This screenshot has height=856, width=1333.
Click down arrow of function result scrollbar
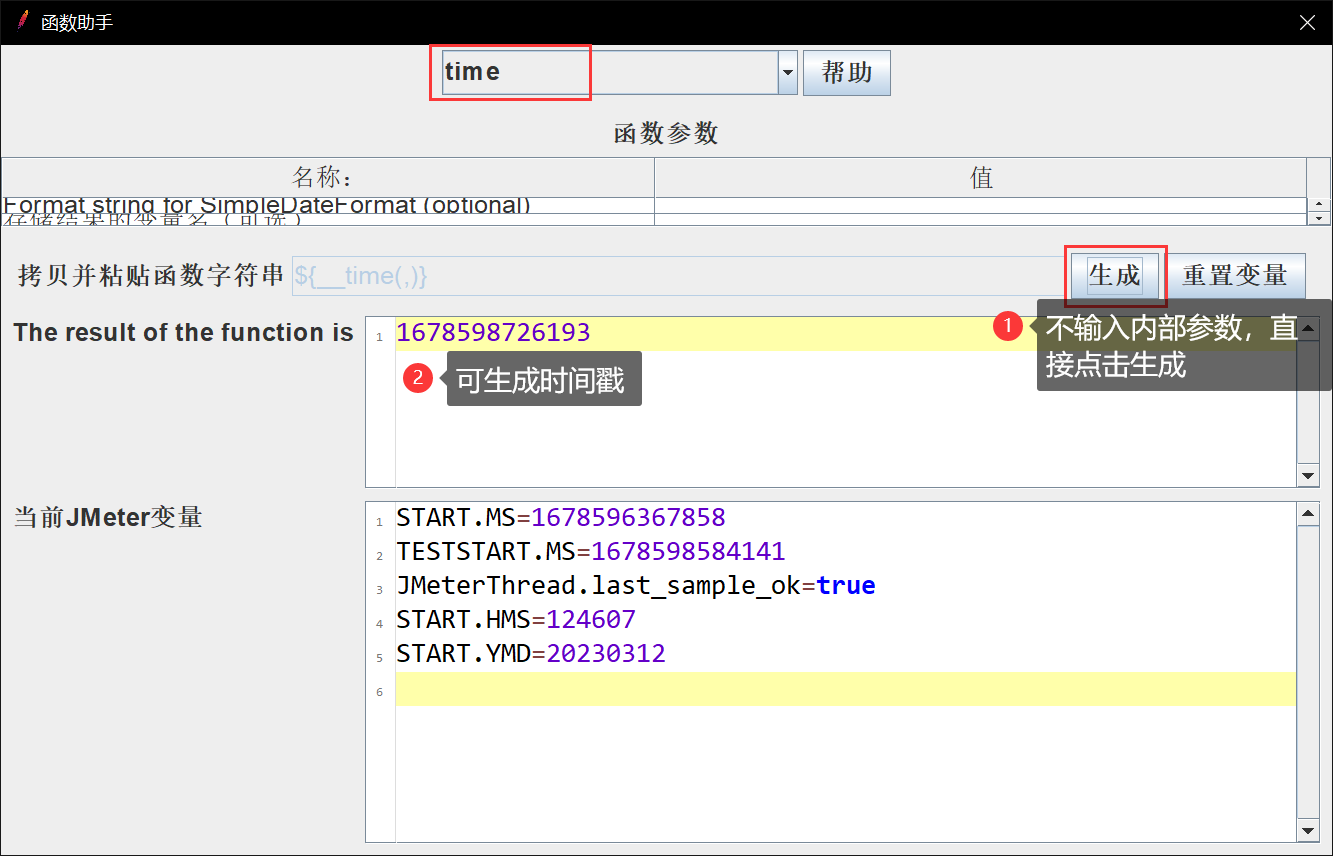coord(1307,475)
